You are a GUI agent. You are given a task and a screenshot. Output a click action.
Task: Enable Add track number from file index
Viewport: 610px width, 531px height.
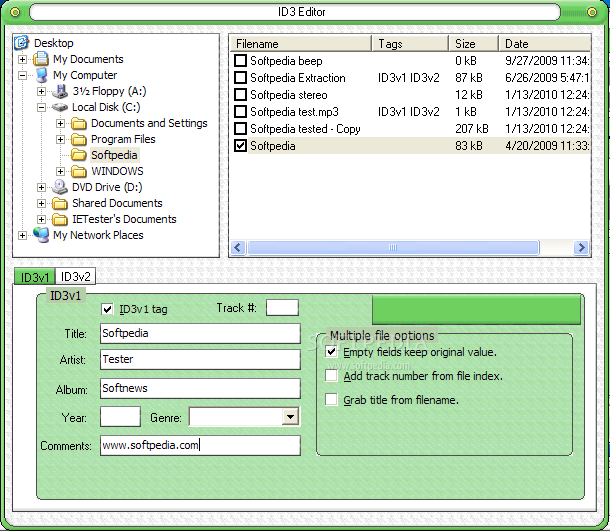(331, 376)
